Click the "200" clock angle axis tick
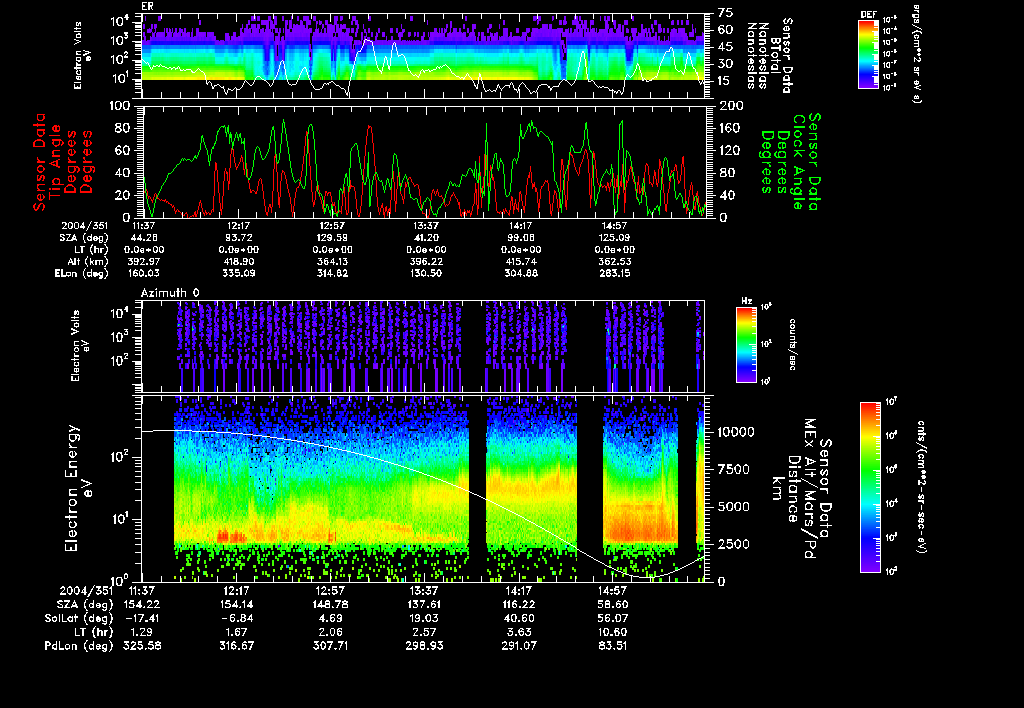 pyautogui.click(x=731, y=106)
